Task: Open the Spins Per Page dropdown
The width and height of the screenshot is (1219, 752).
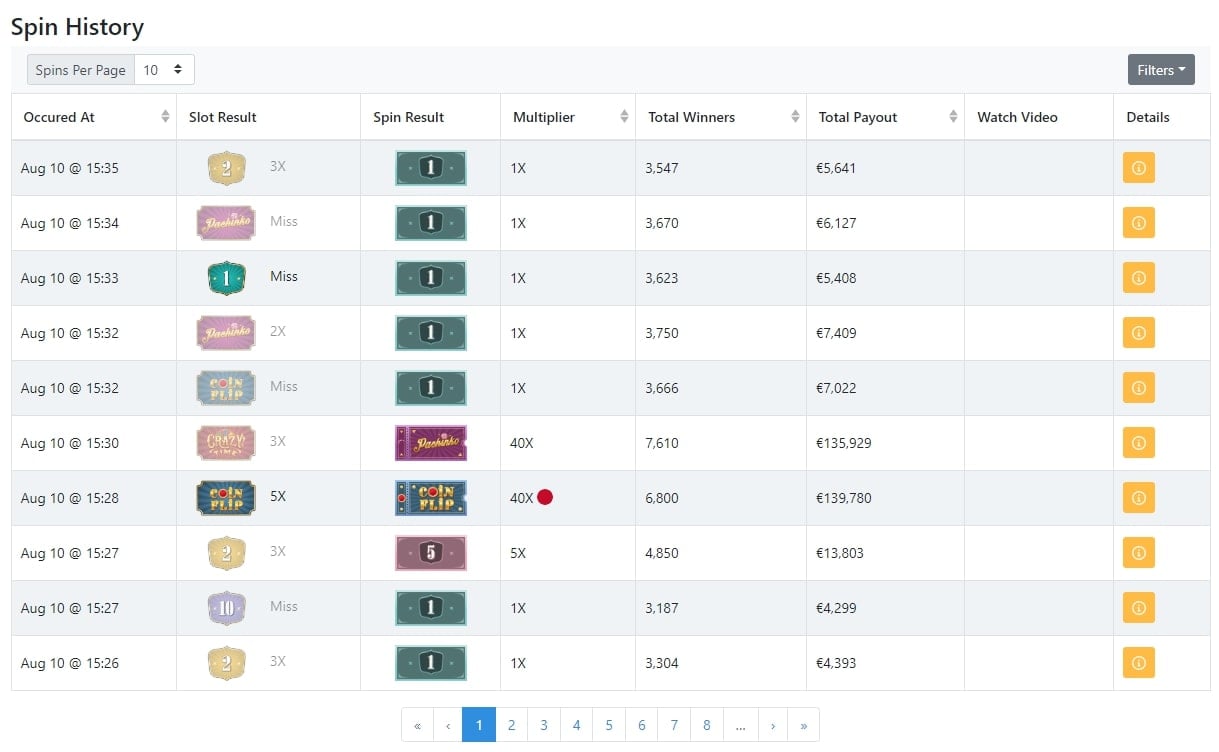Action: [x=164, y=70]
